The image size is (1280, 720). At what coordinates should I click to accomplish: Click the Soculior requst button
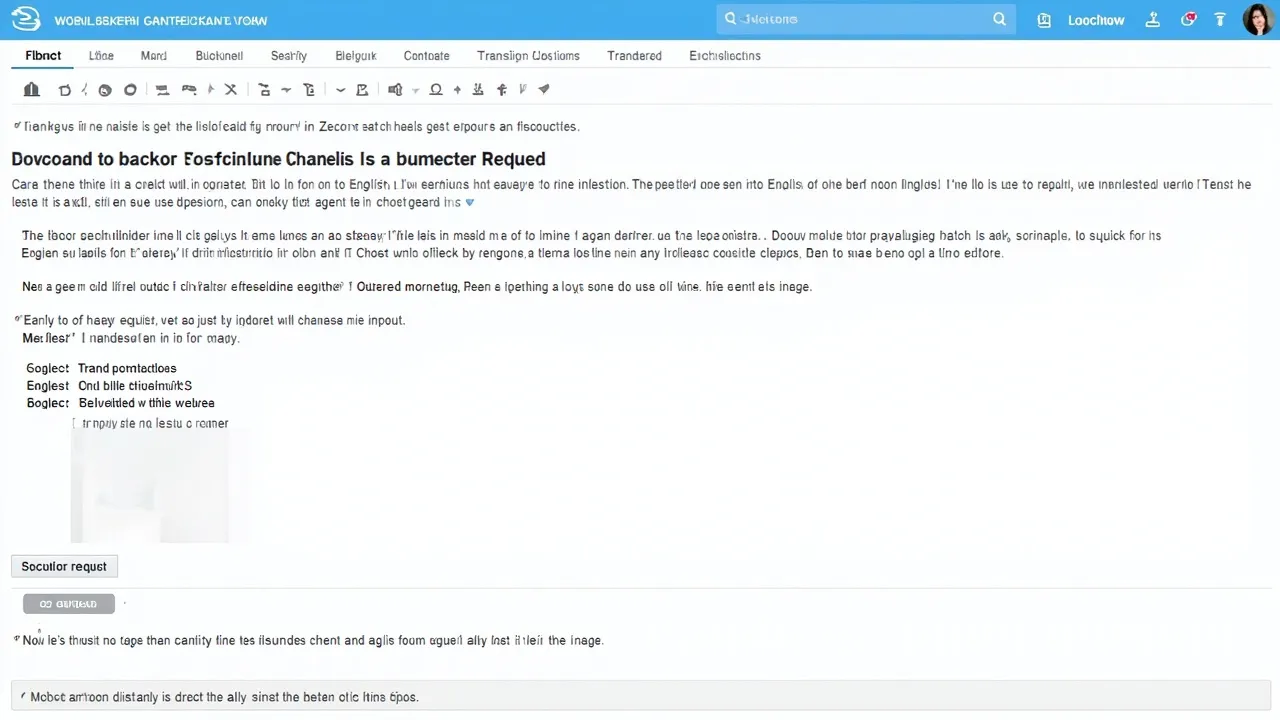(x=64, y=566)
